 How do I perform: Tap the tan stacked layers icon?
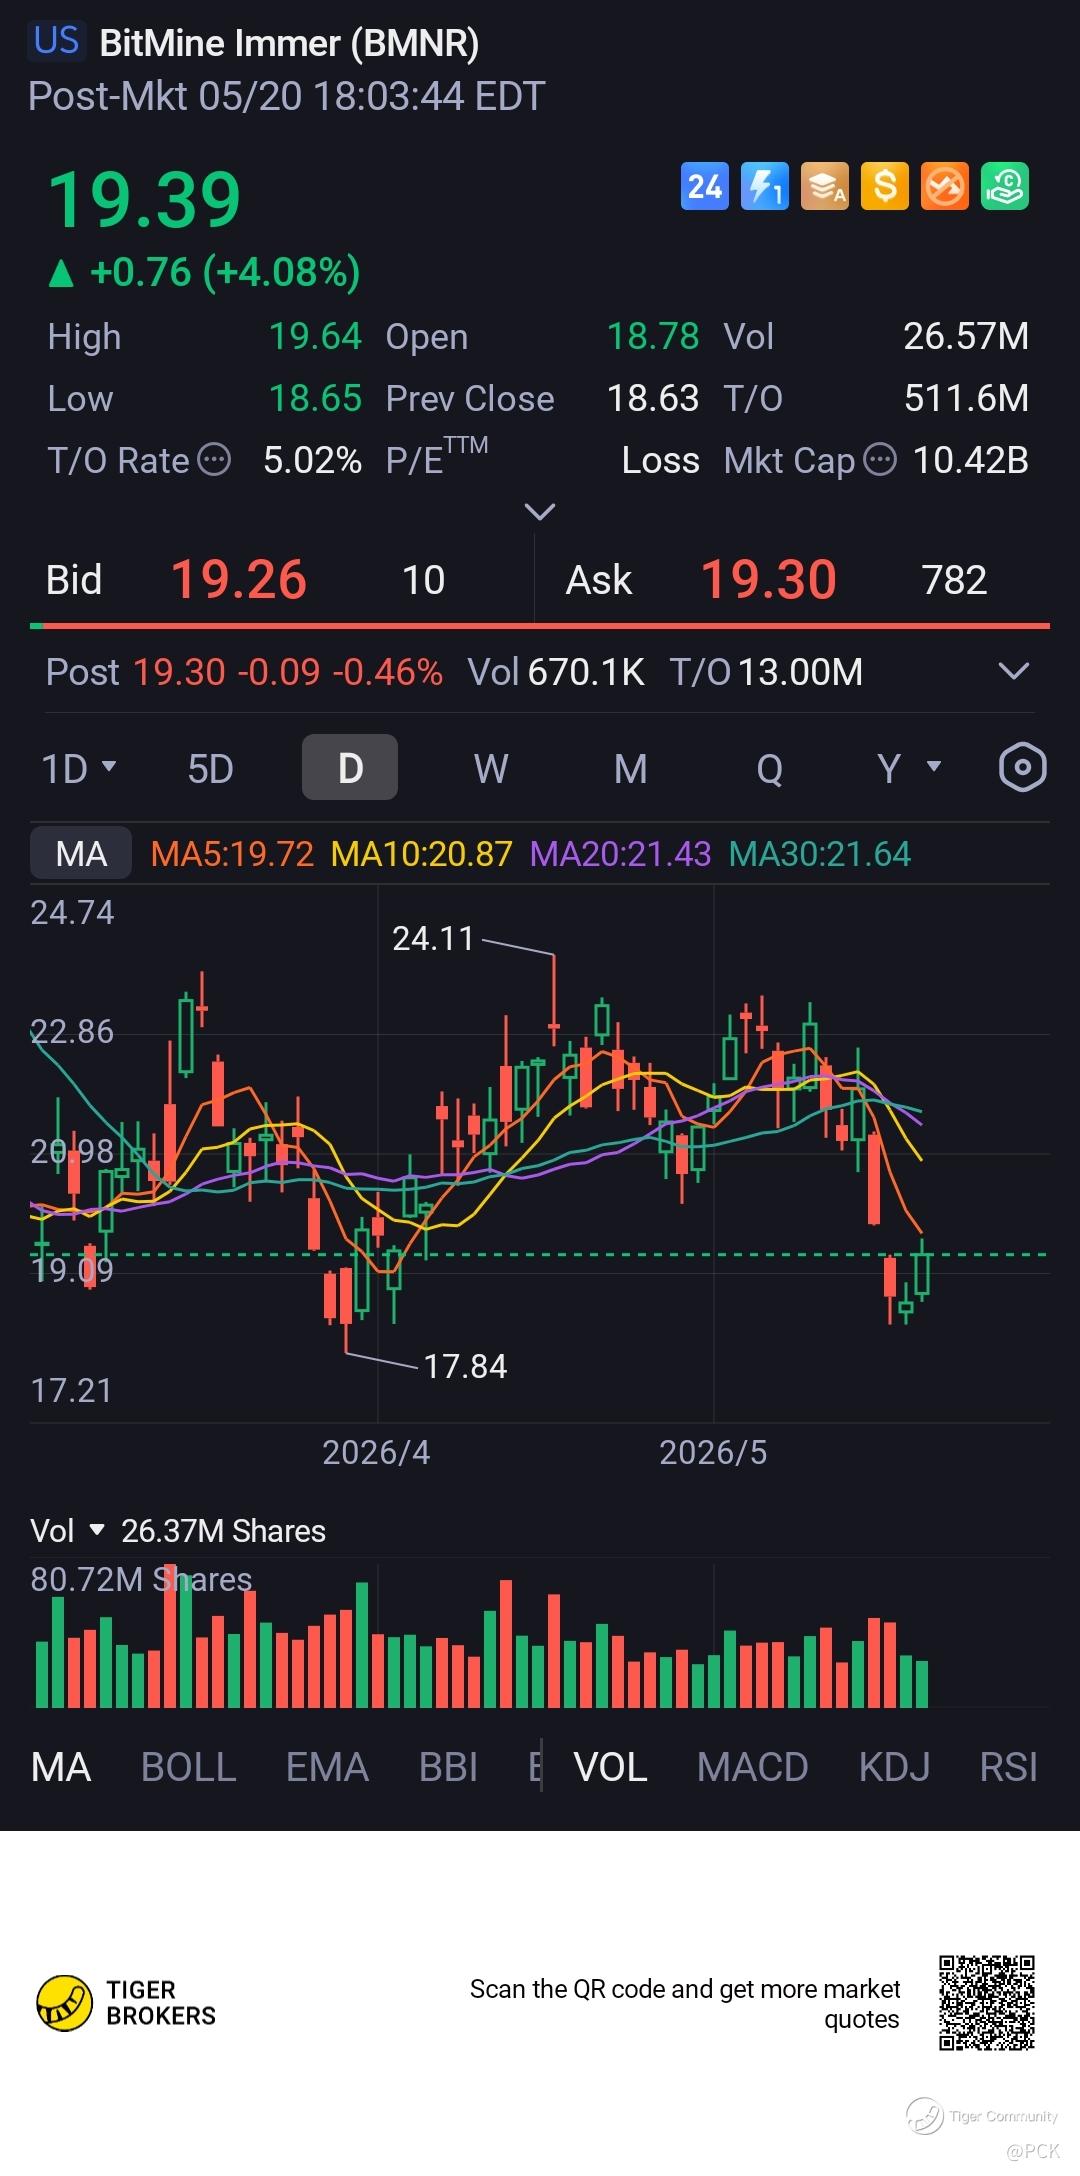(825, 186)
